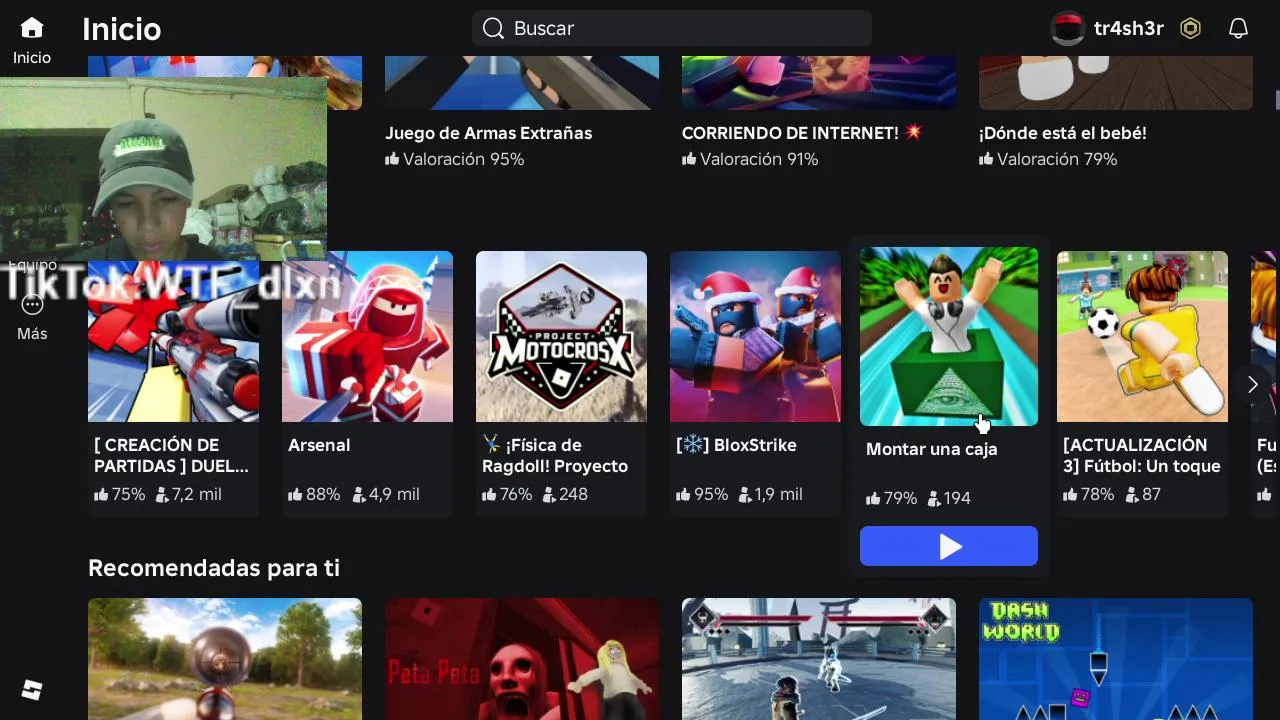
Task: Click the Montar una caja title
Action: (x=932, y=449)
